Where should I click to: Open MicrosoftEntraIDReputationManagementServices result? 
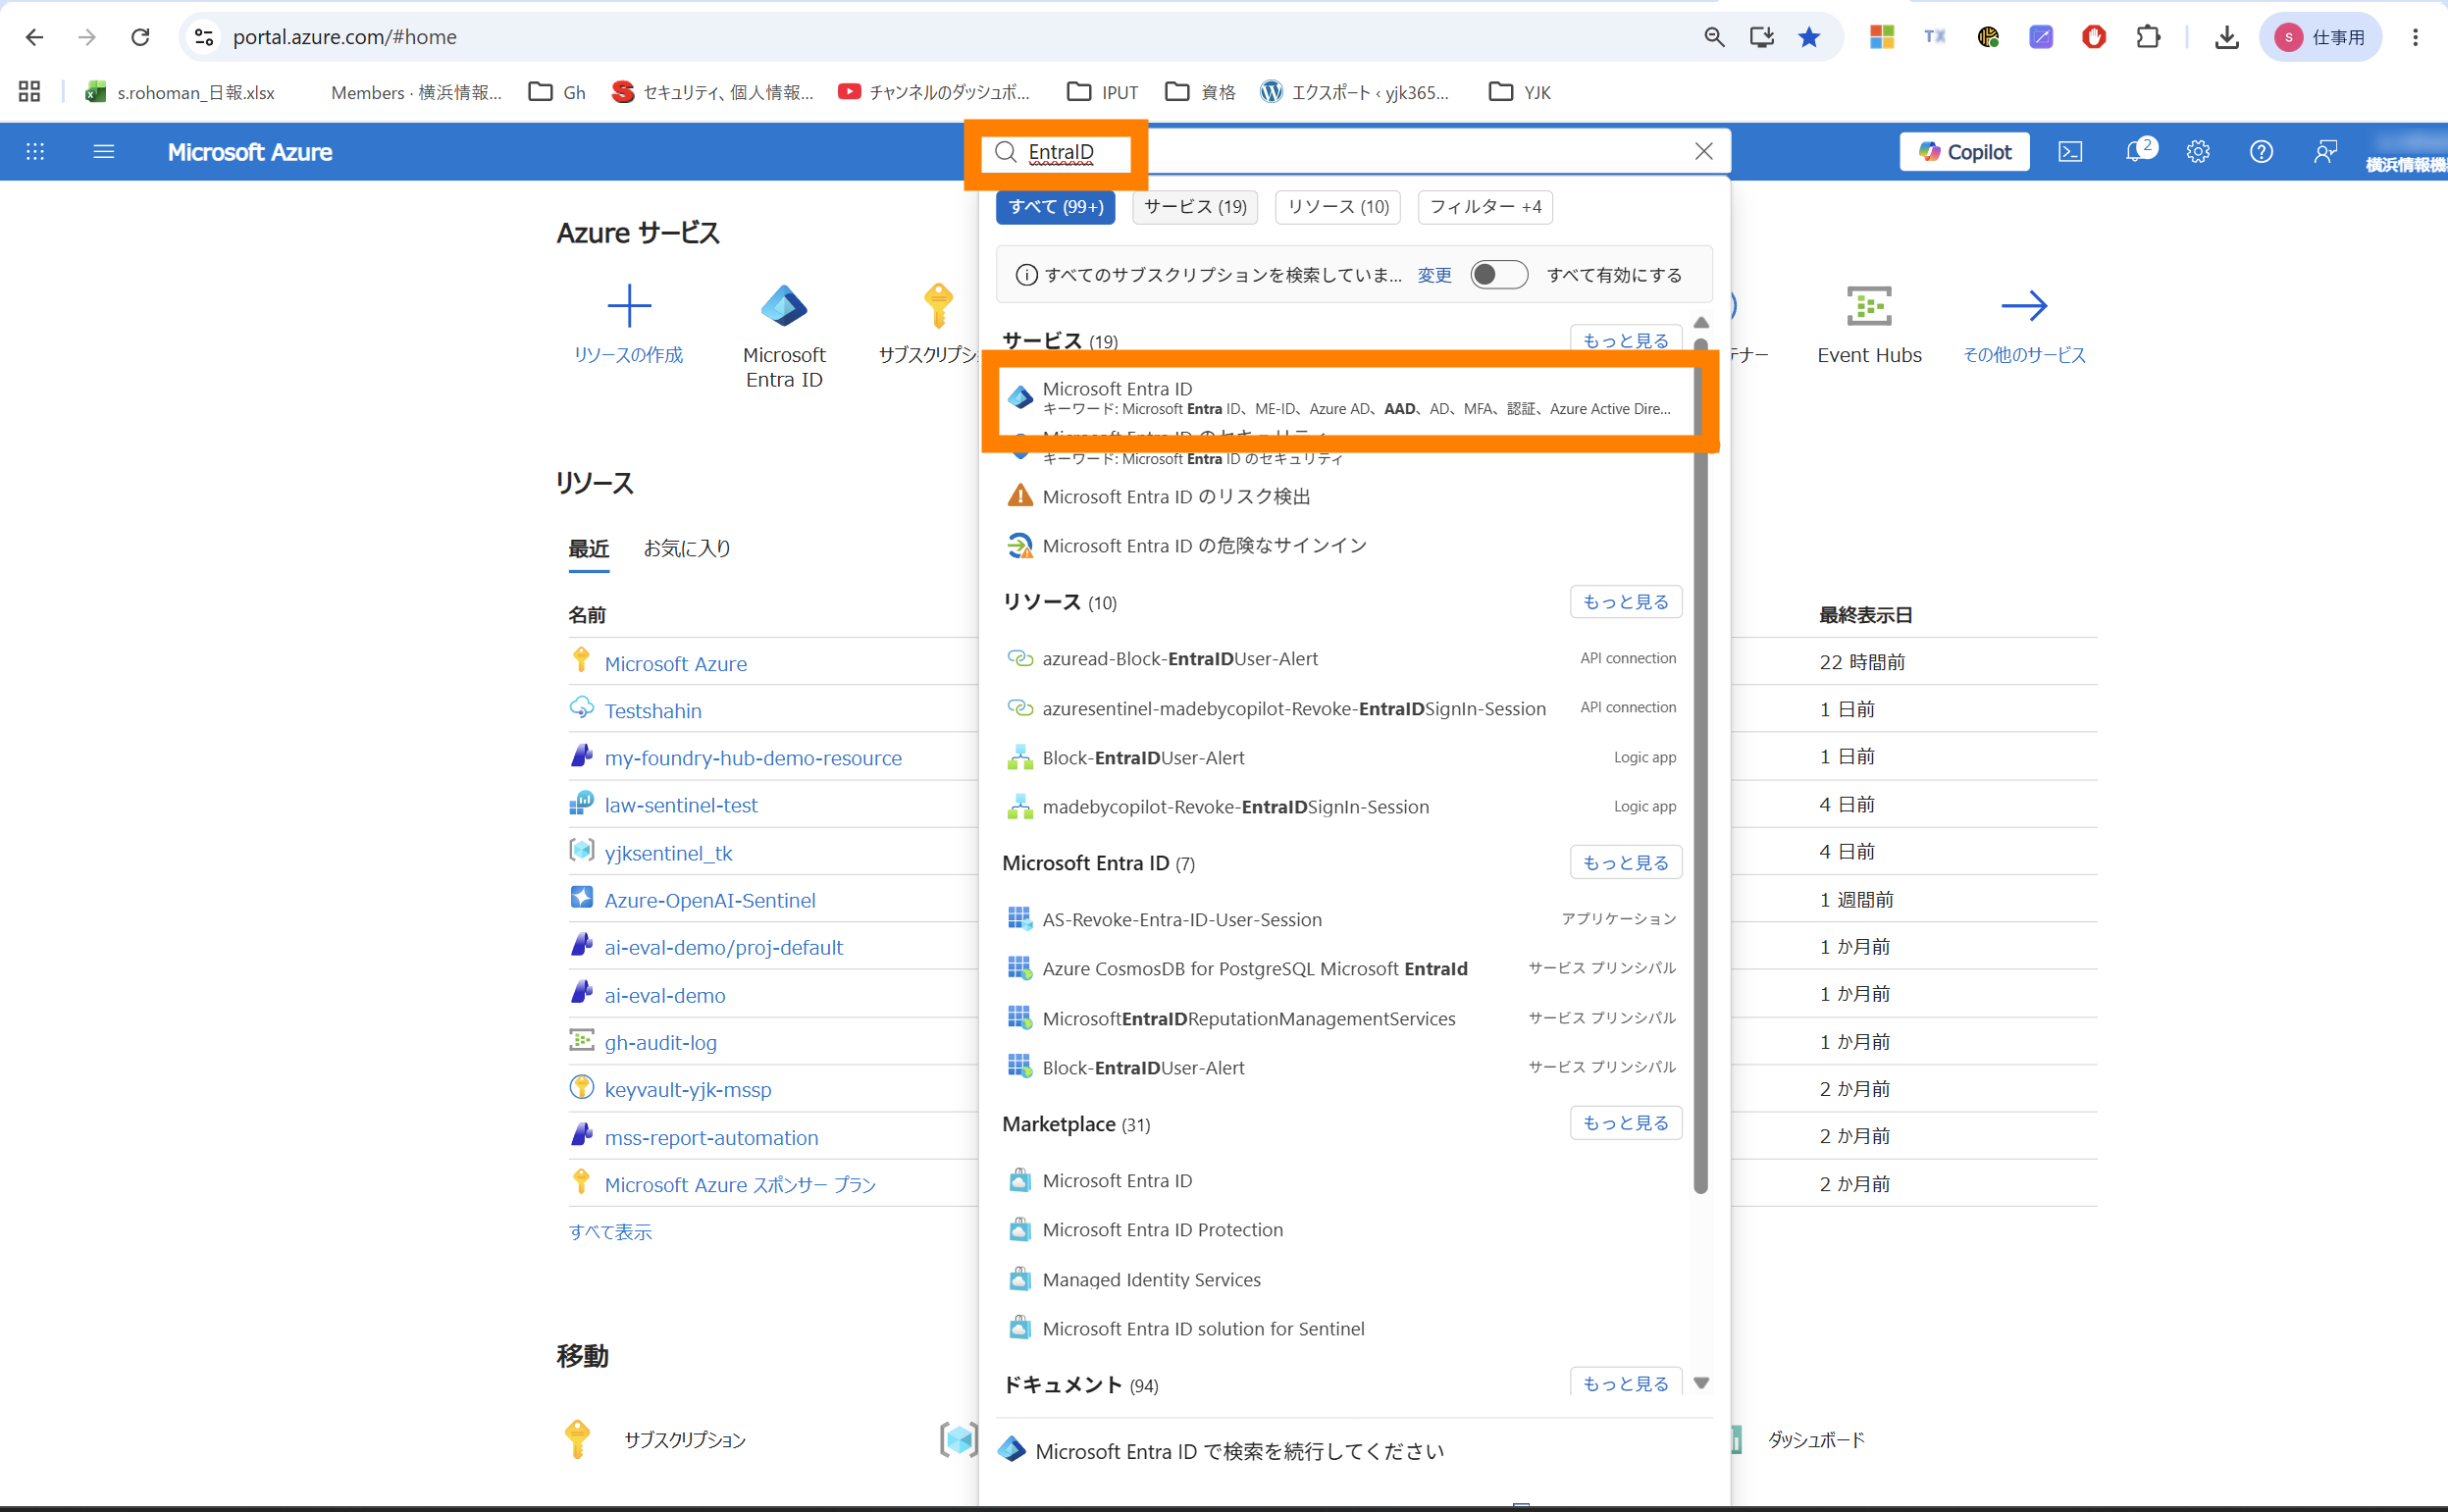[1344, 1019]
